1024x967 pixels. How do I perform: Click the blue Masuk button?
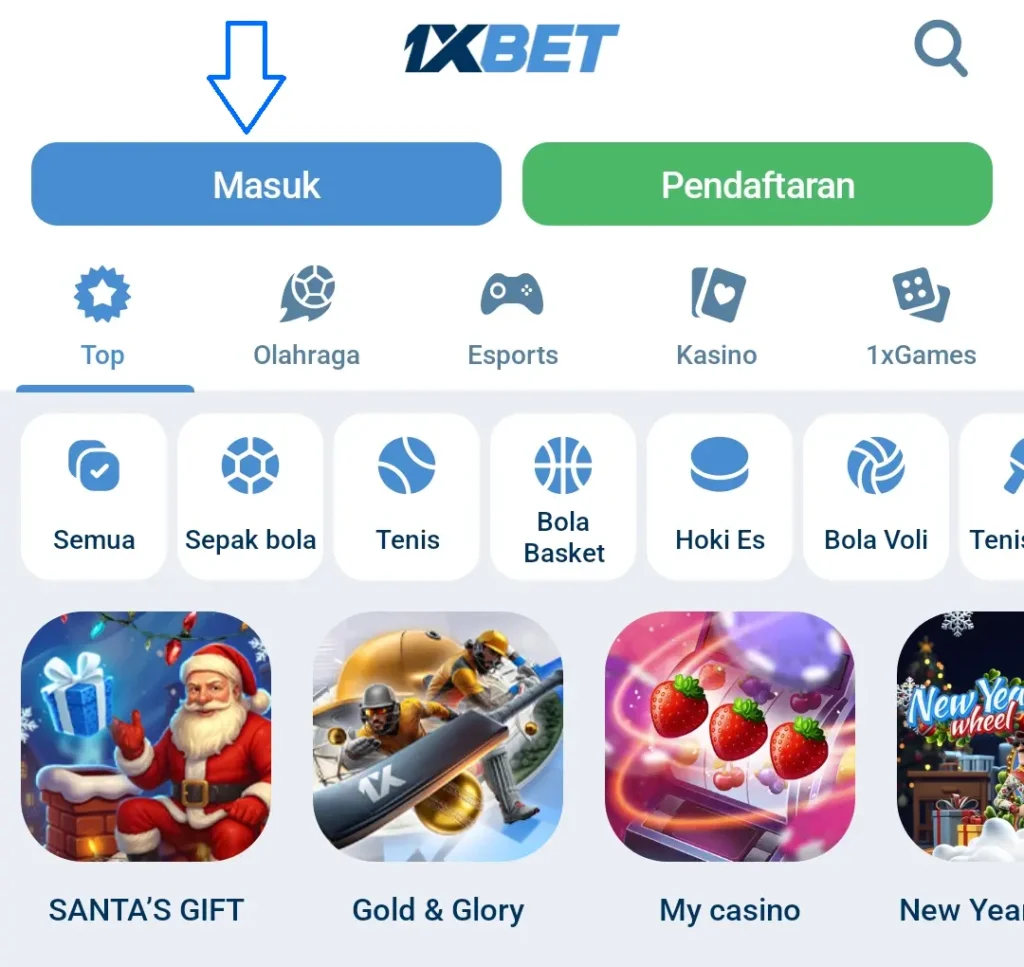click(266, 184)
